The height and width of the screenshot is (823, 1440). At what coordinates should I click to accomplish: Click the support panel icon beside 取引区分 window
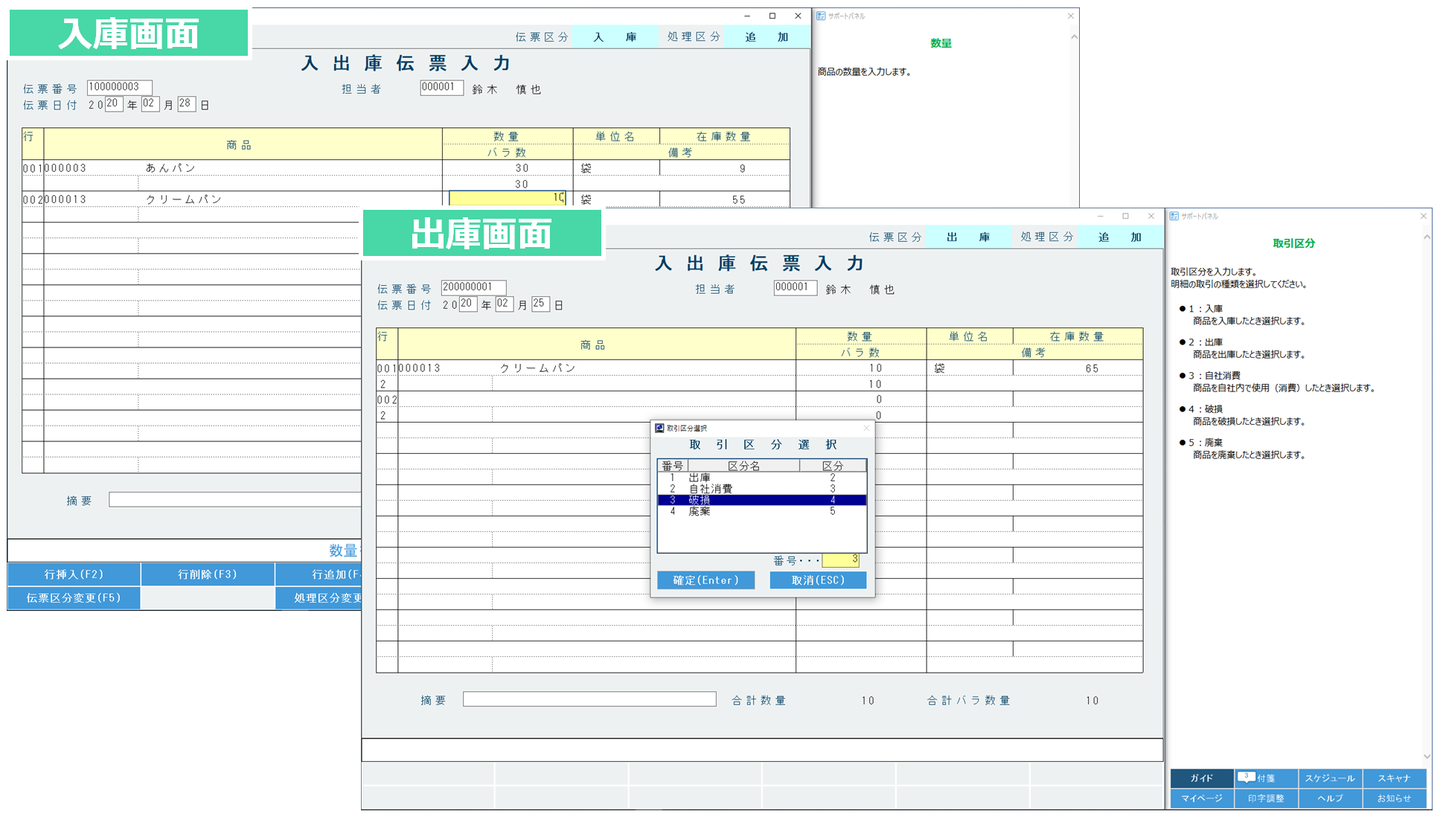(x=1175, y=216)
